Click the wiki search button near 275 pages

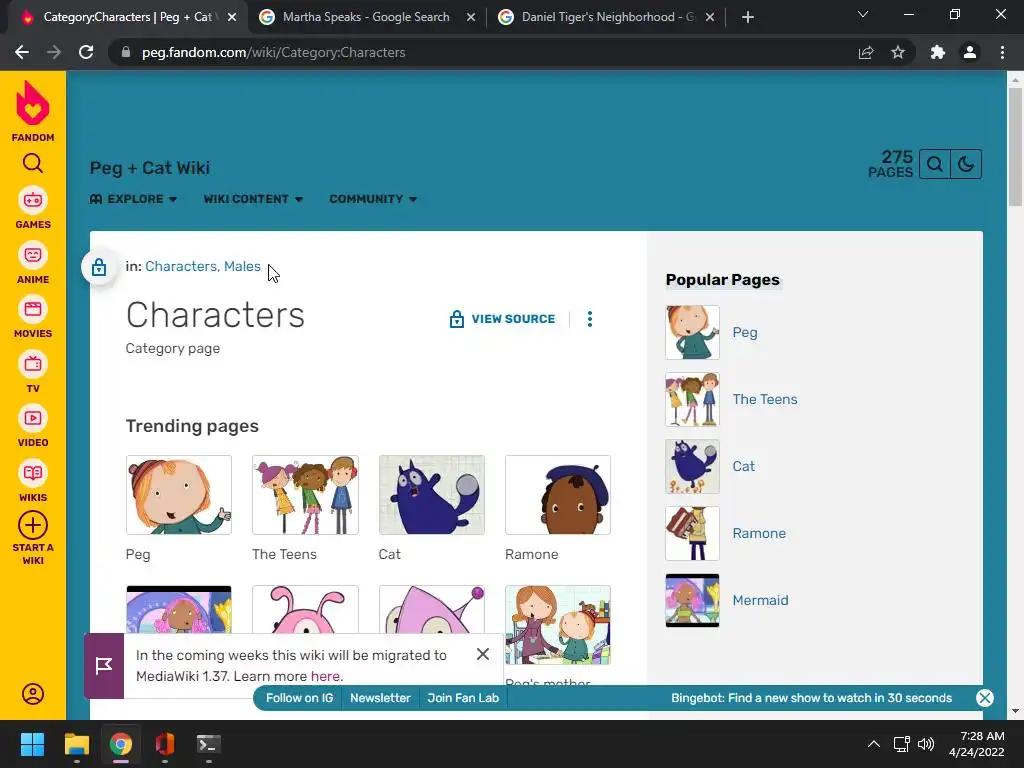pyautogui.click(x=935, y=164)
